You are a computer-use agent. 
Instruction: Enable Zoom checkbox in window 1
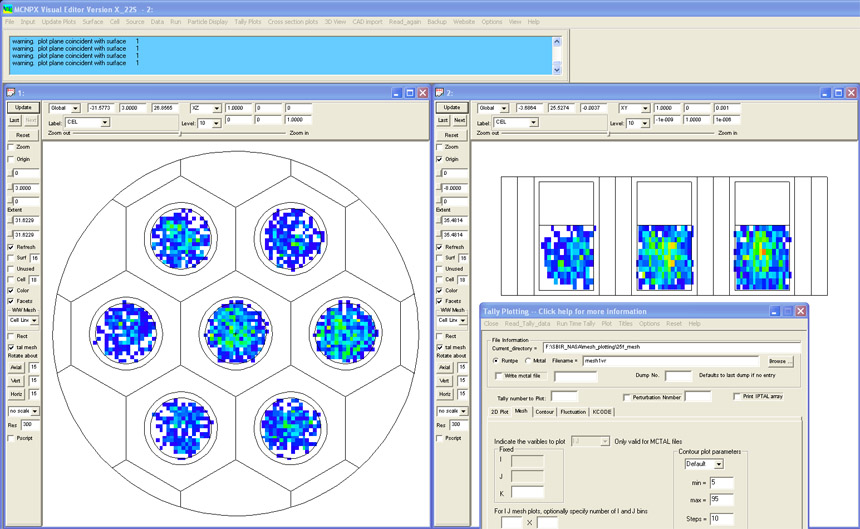pos(11,147)
